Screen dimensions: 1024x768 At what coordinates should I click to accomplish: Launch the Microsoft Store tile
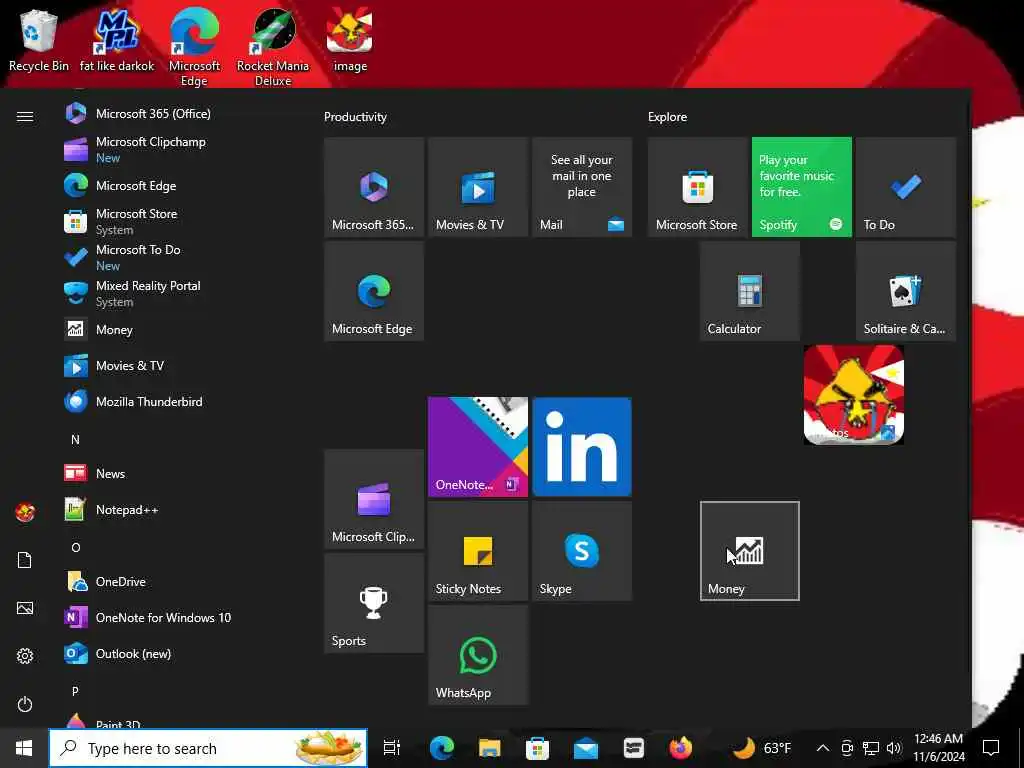tap(697, 187)
